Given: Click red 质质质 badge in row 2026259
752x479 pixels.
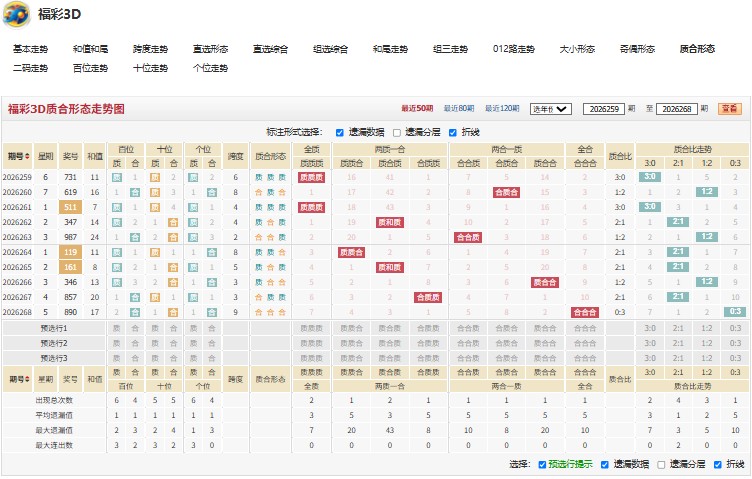Looking at the screenshot, I should (x=312, y=177).
